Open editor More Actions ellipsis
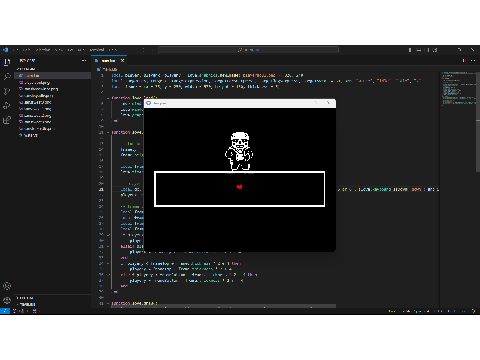 click(x=473, y=60)
